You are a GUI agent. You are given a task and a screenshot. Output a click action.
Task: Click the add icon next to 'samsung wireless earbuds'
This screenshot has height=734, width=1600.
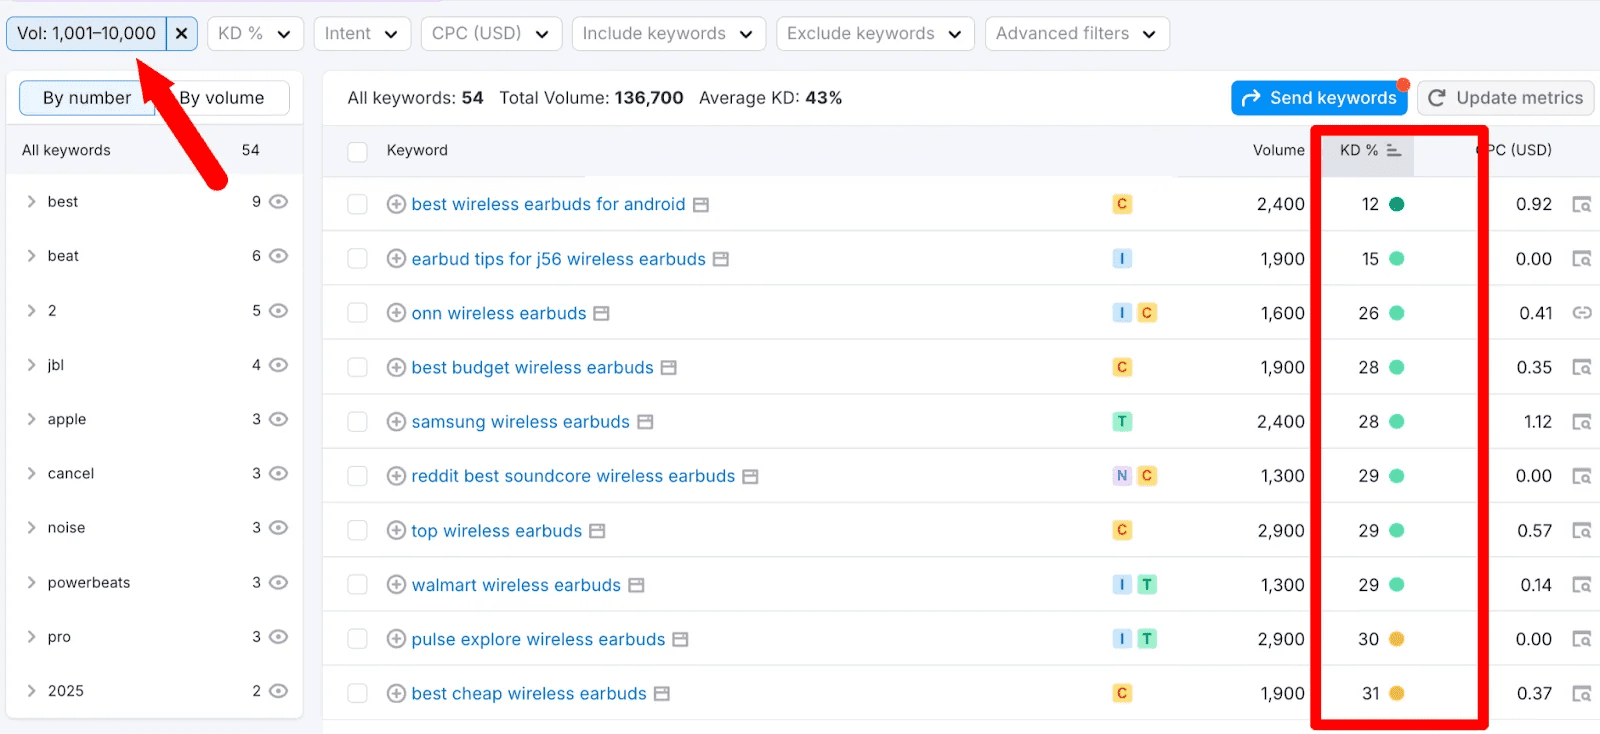click(x=396, y=422)
